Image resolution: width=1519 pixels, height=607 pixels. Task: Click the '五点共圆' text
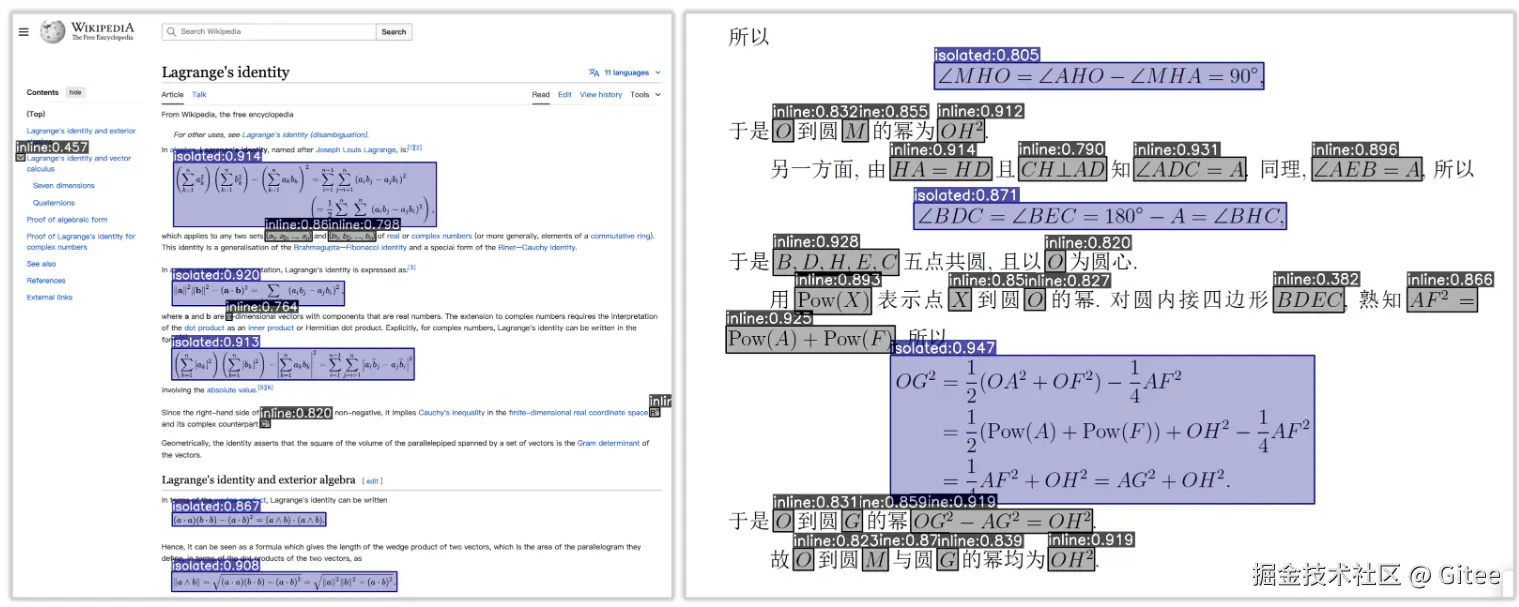(x=944, y=262)
